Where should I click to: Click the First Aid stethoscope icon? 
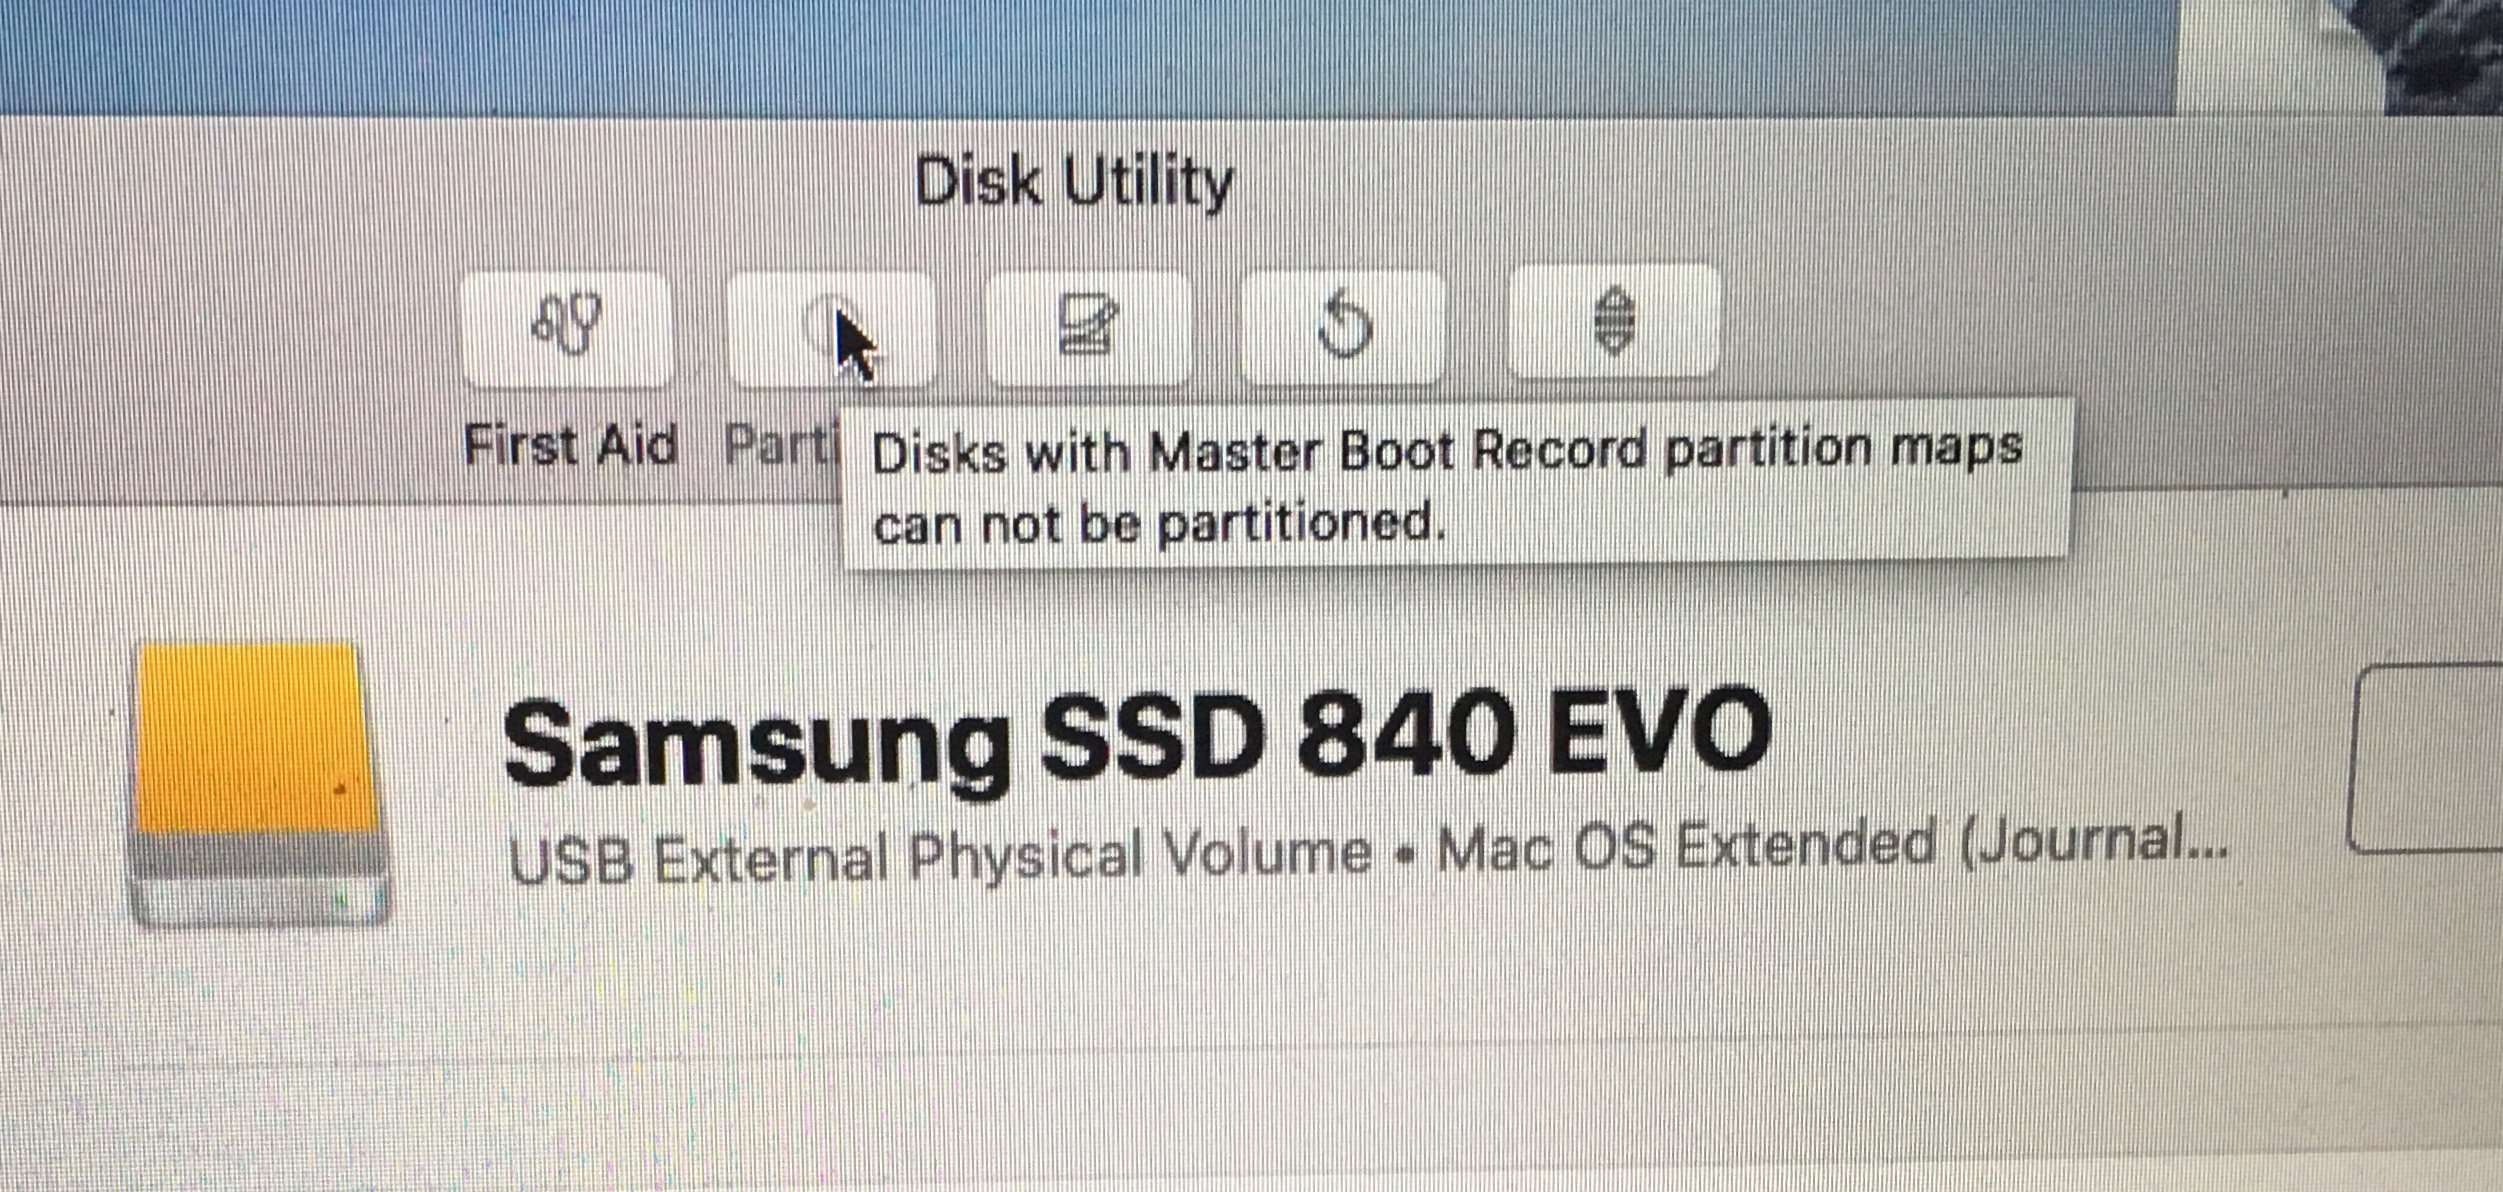coord(567,326)
